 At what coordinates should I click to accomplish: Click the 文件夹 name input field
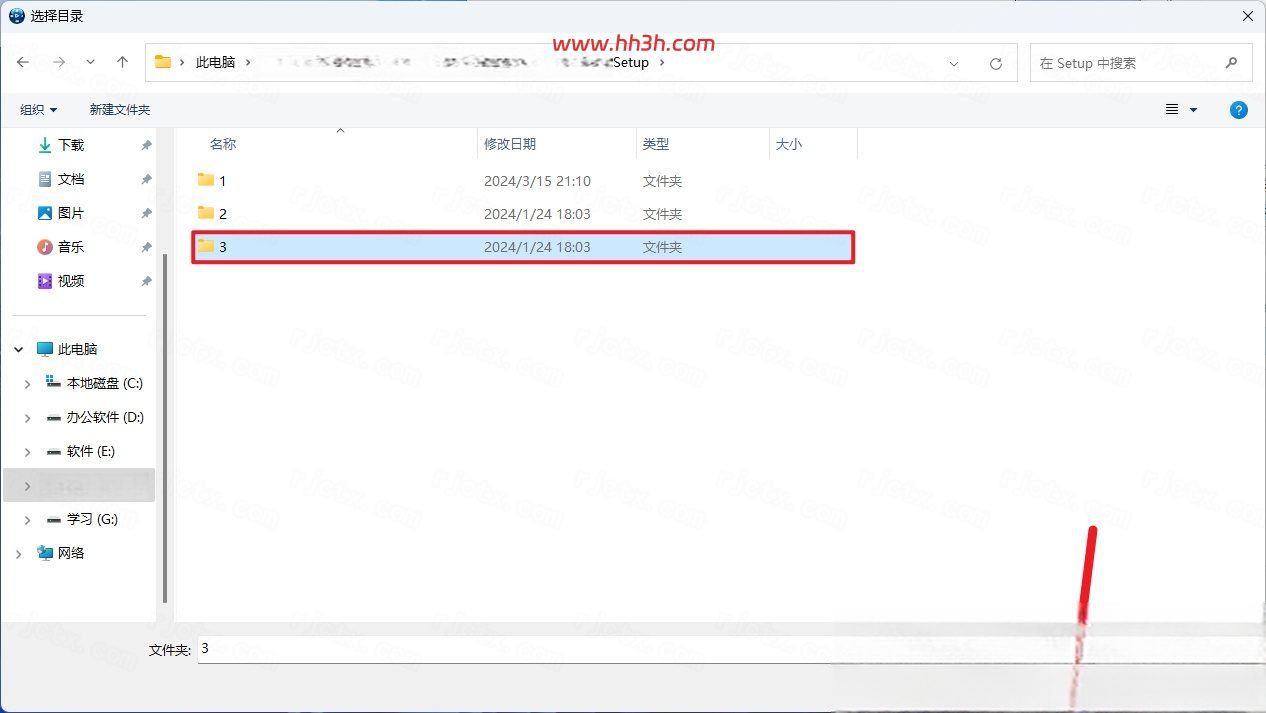[731, 649]
